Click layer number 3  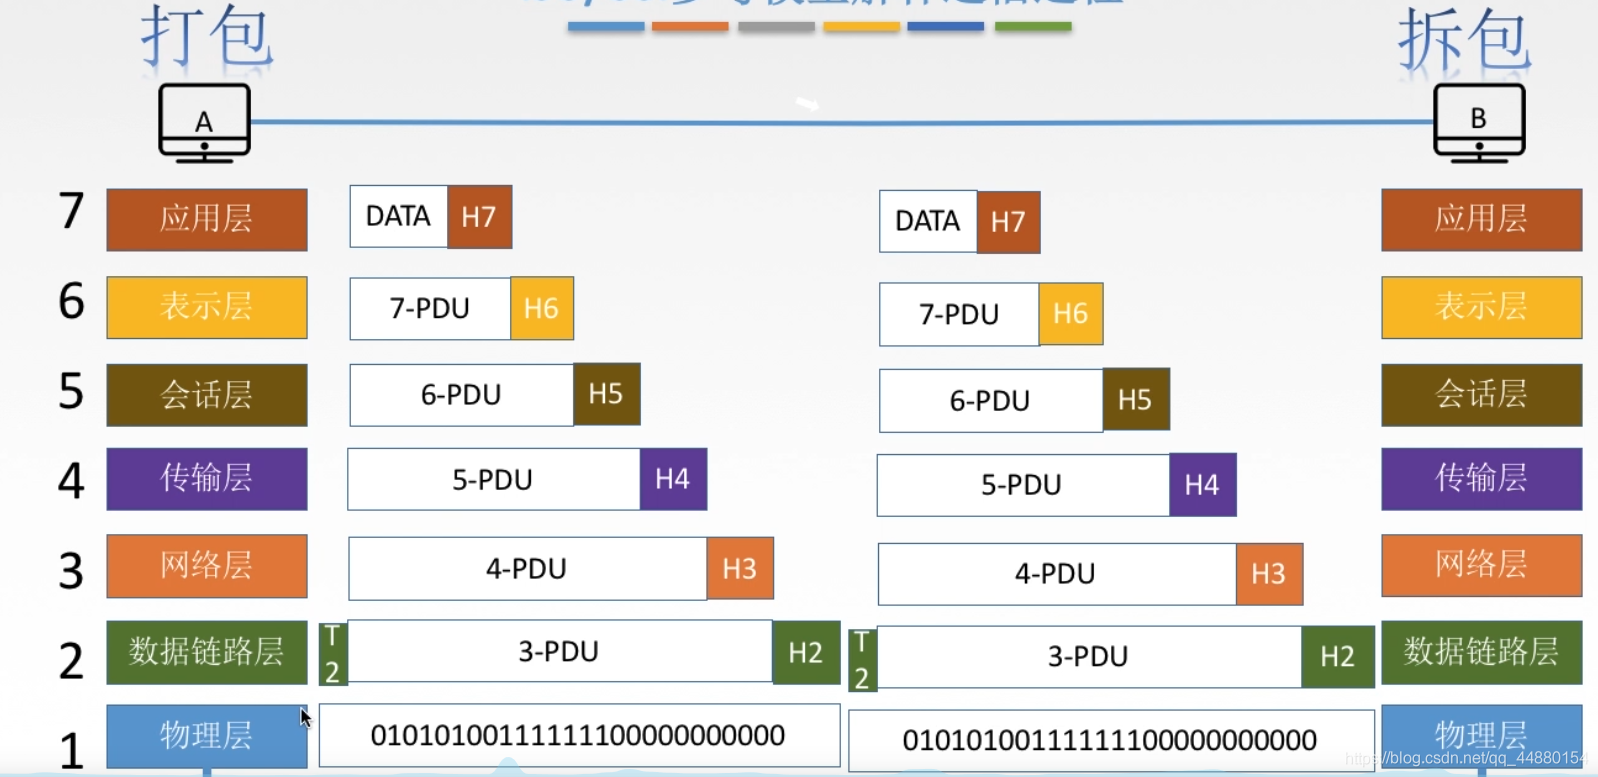(x=71, y=571)
